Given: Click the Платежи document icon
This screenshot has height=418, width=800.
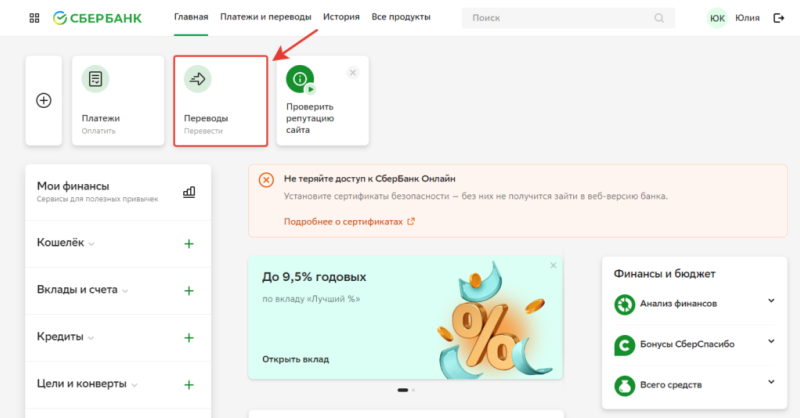Looking at the screenshot, I should coord(95,79).
